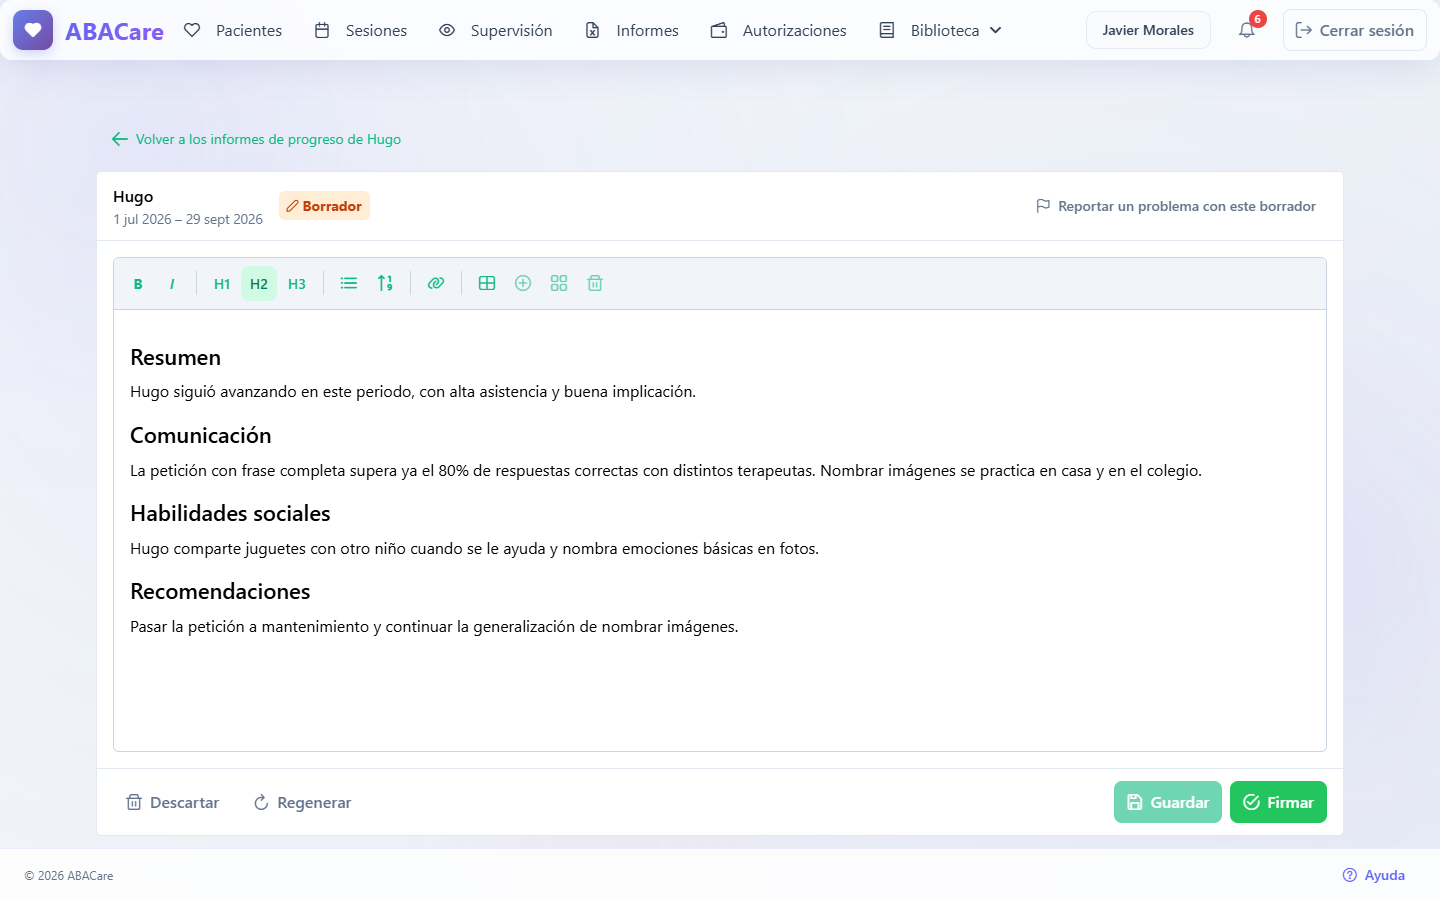Sign the report with Firmar
The height and width of the screenshot is (900, 1440).
(1278, 802)
